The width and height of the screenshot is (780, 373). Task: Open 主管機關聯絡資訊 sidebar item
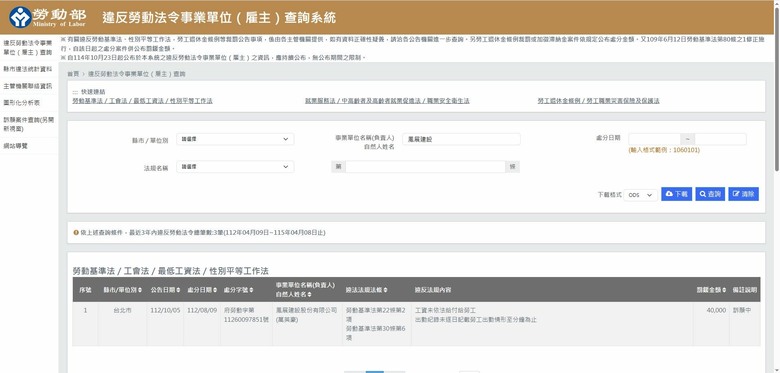[27, 86]
